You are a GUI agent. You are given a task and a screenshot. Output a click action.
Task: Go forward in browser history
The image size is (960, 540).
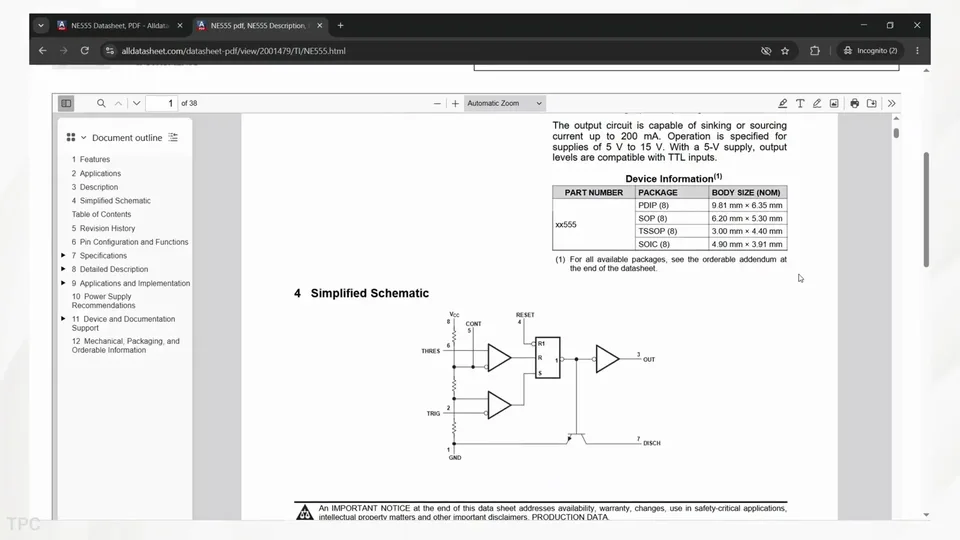tap(64, 51)
